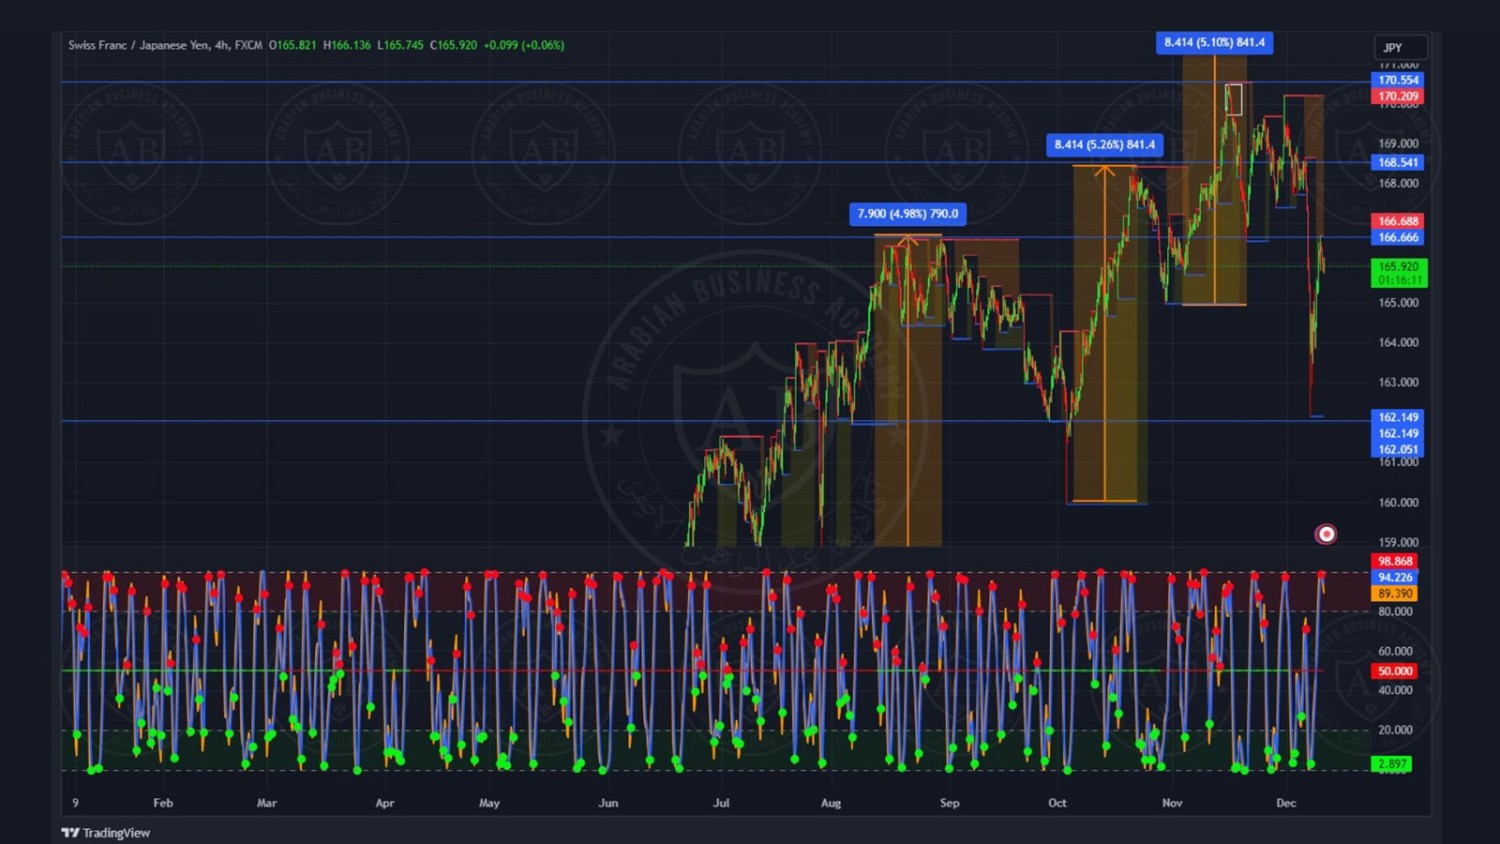
Task: Click the blue 170.554 price label
Action: tap(1398, 80)
